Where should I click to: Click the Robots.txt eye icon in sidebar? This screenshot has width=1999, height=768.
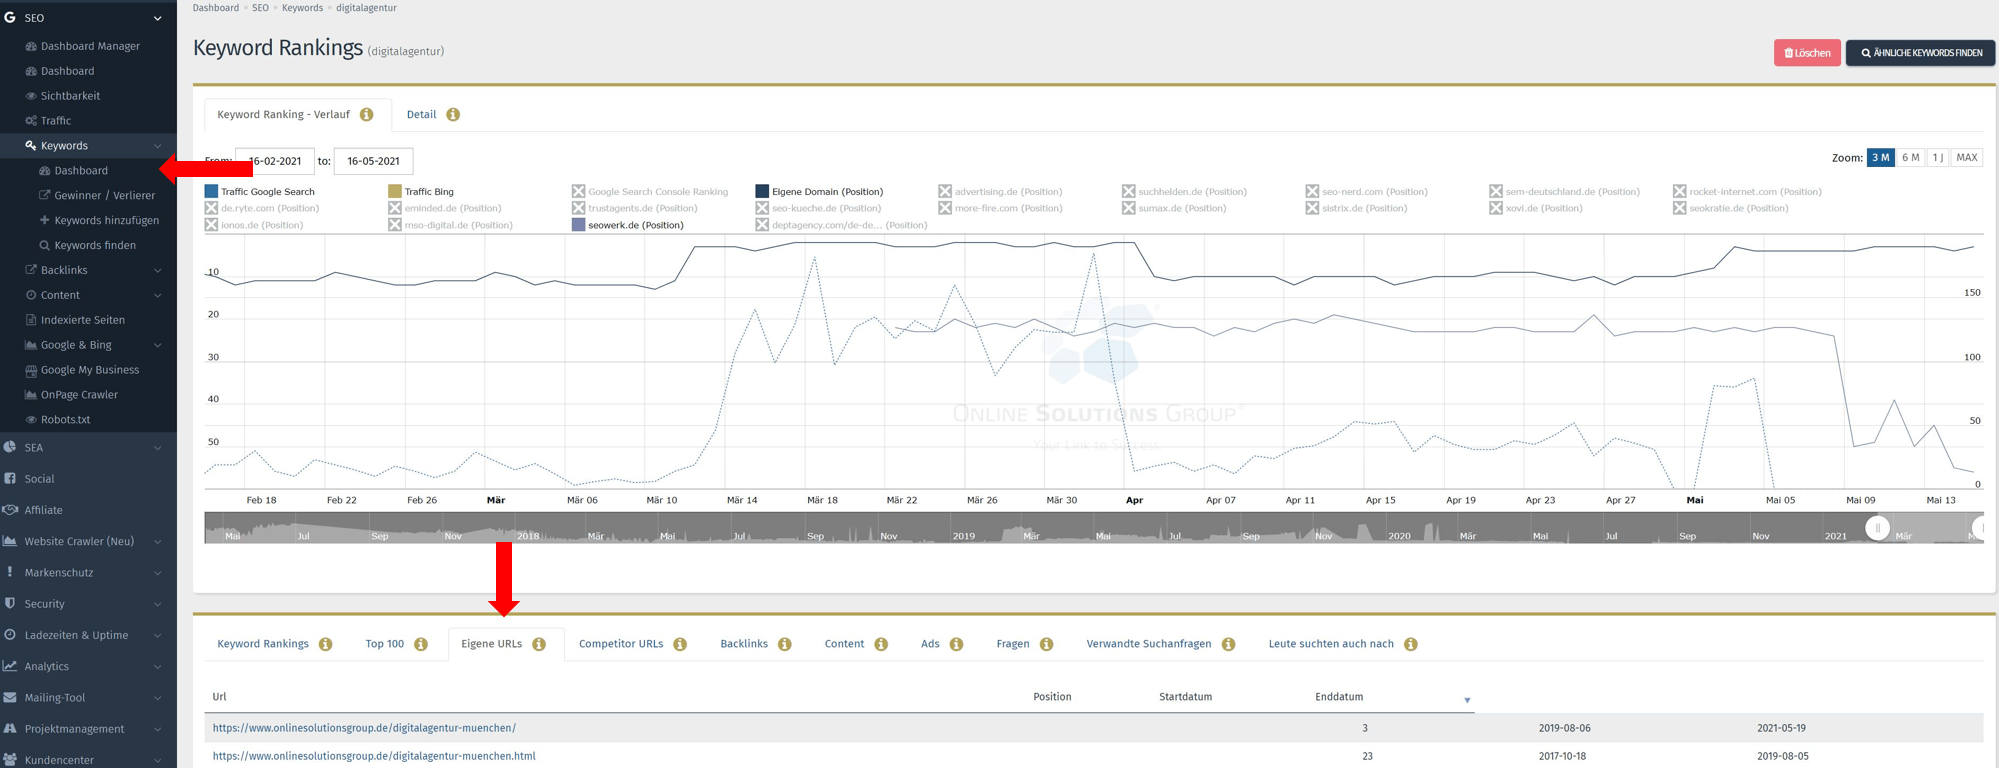(31, 420)
